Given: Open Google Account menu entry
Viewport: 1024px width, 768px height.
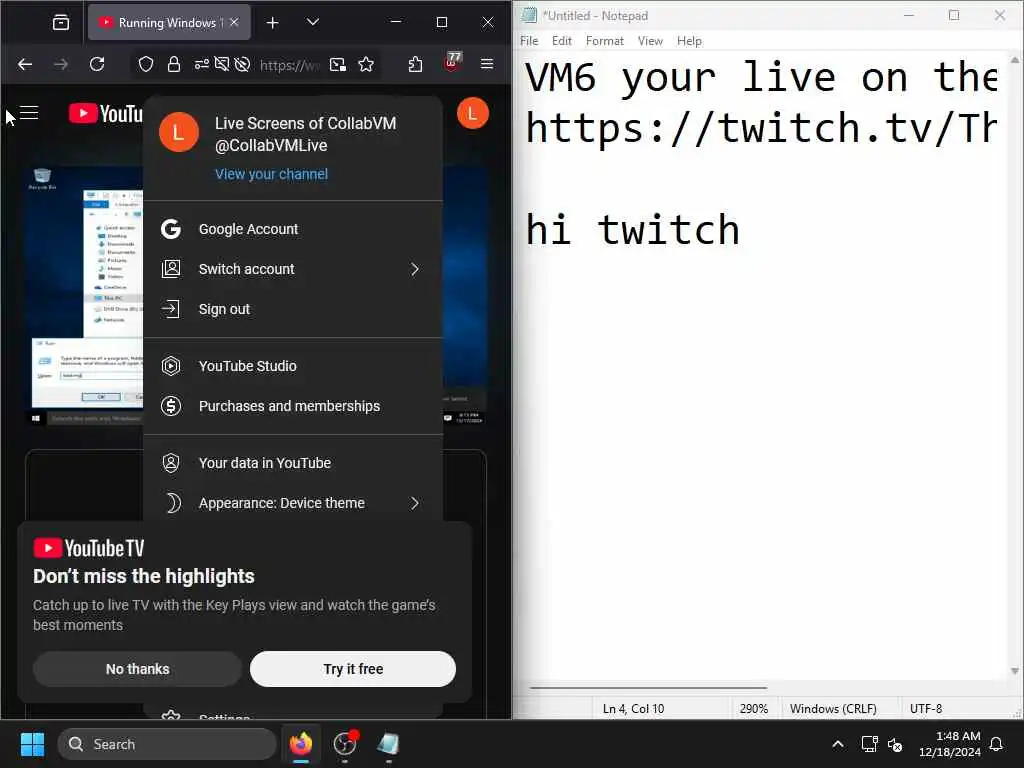Looking at the screenshot, I should click(293, 229).
